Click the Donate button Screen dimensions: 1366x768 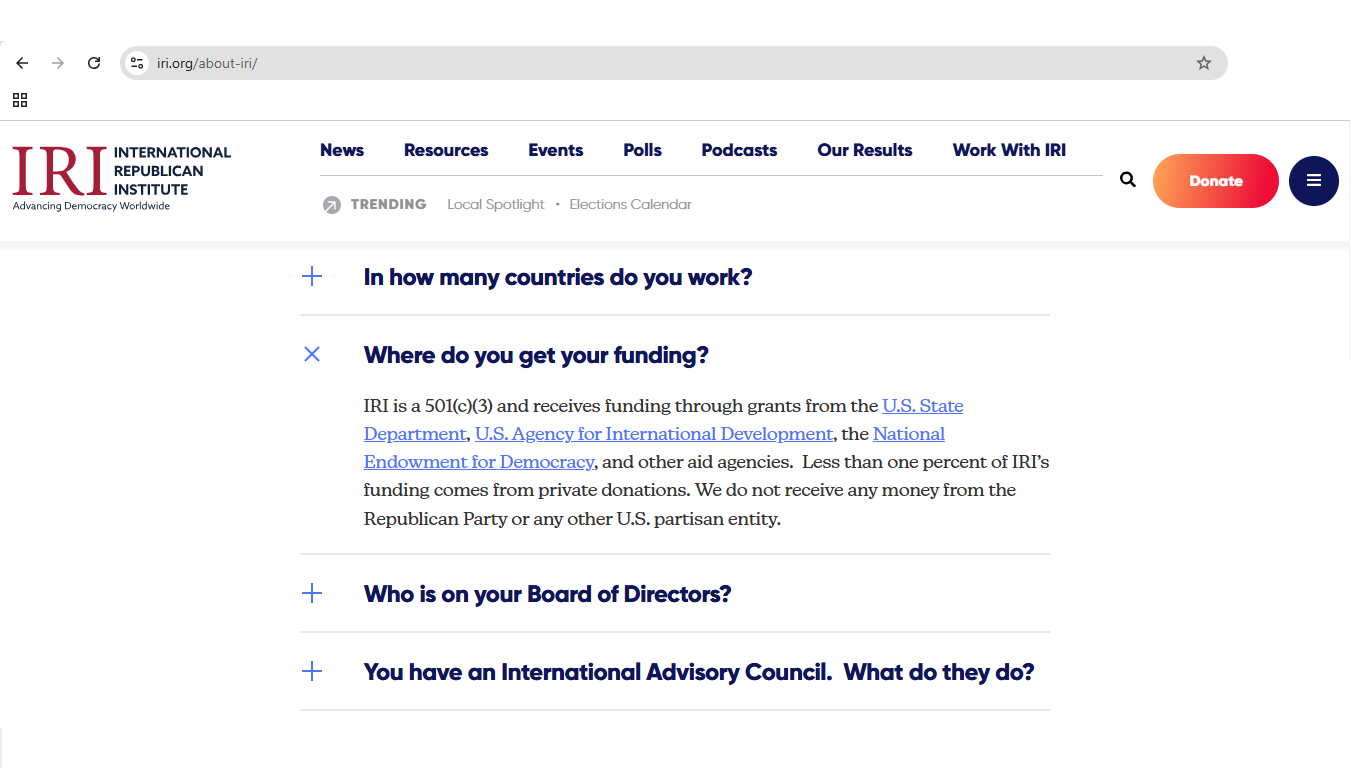tap(1215, 181)
